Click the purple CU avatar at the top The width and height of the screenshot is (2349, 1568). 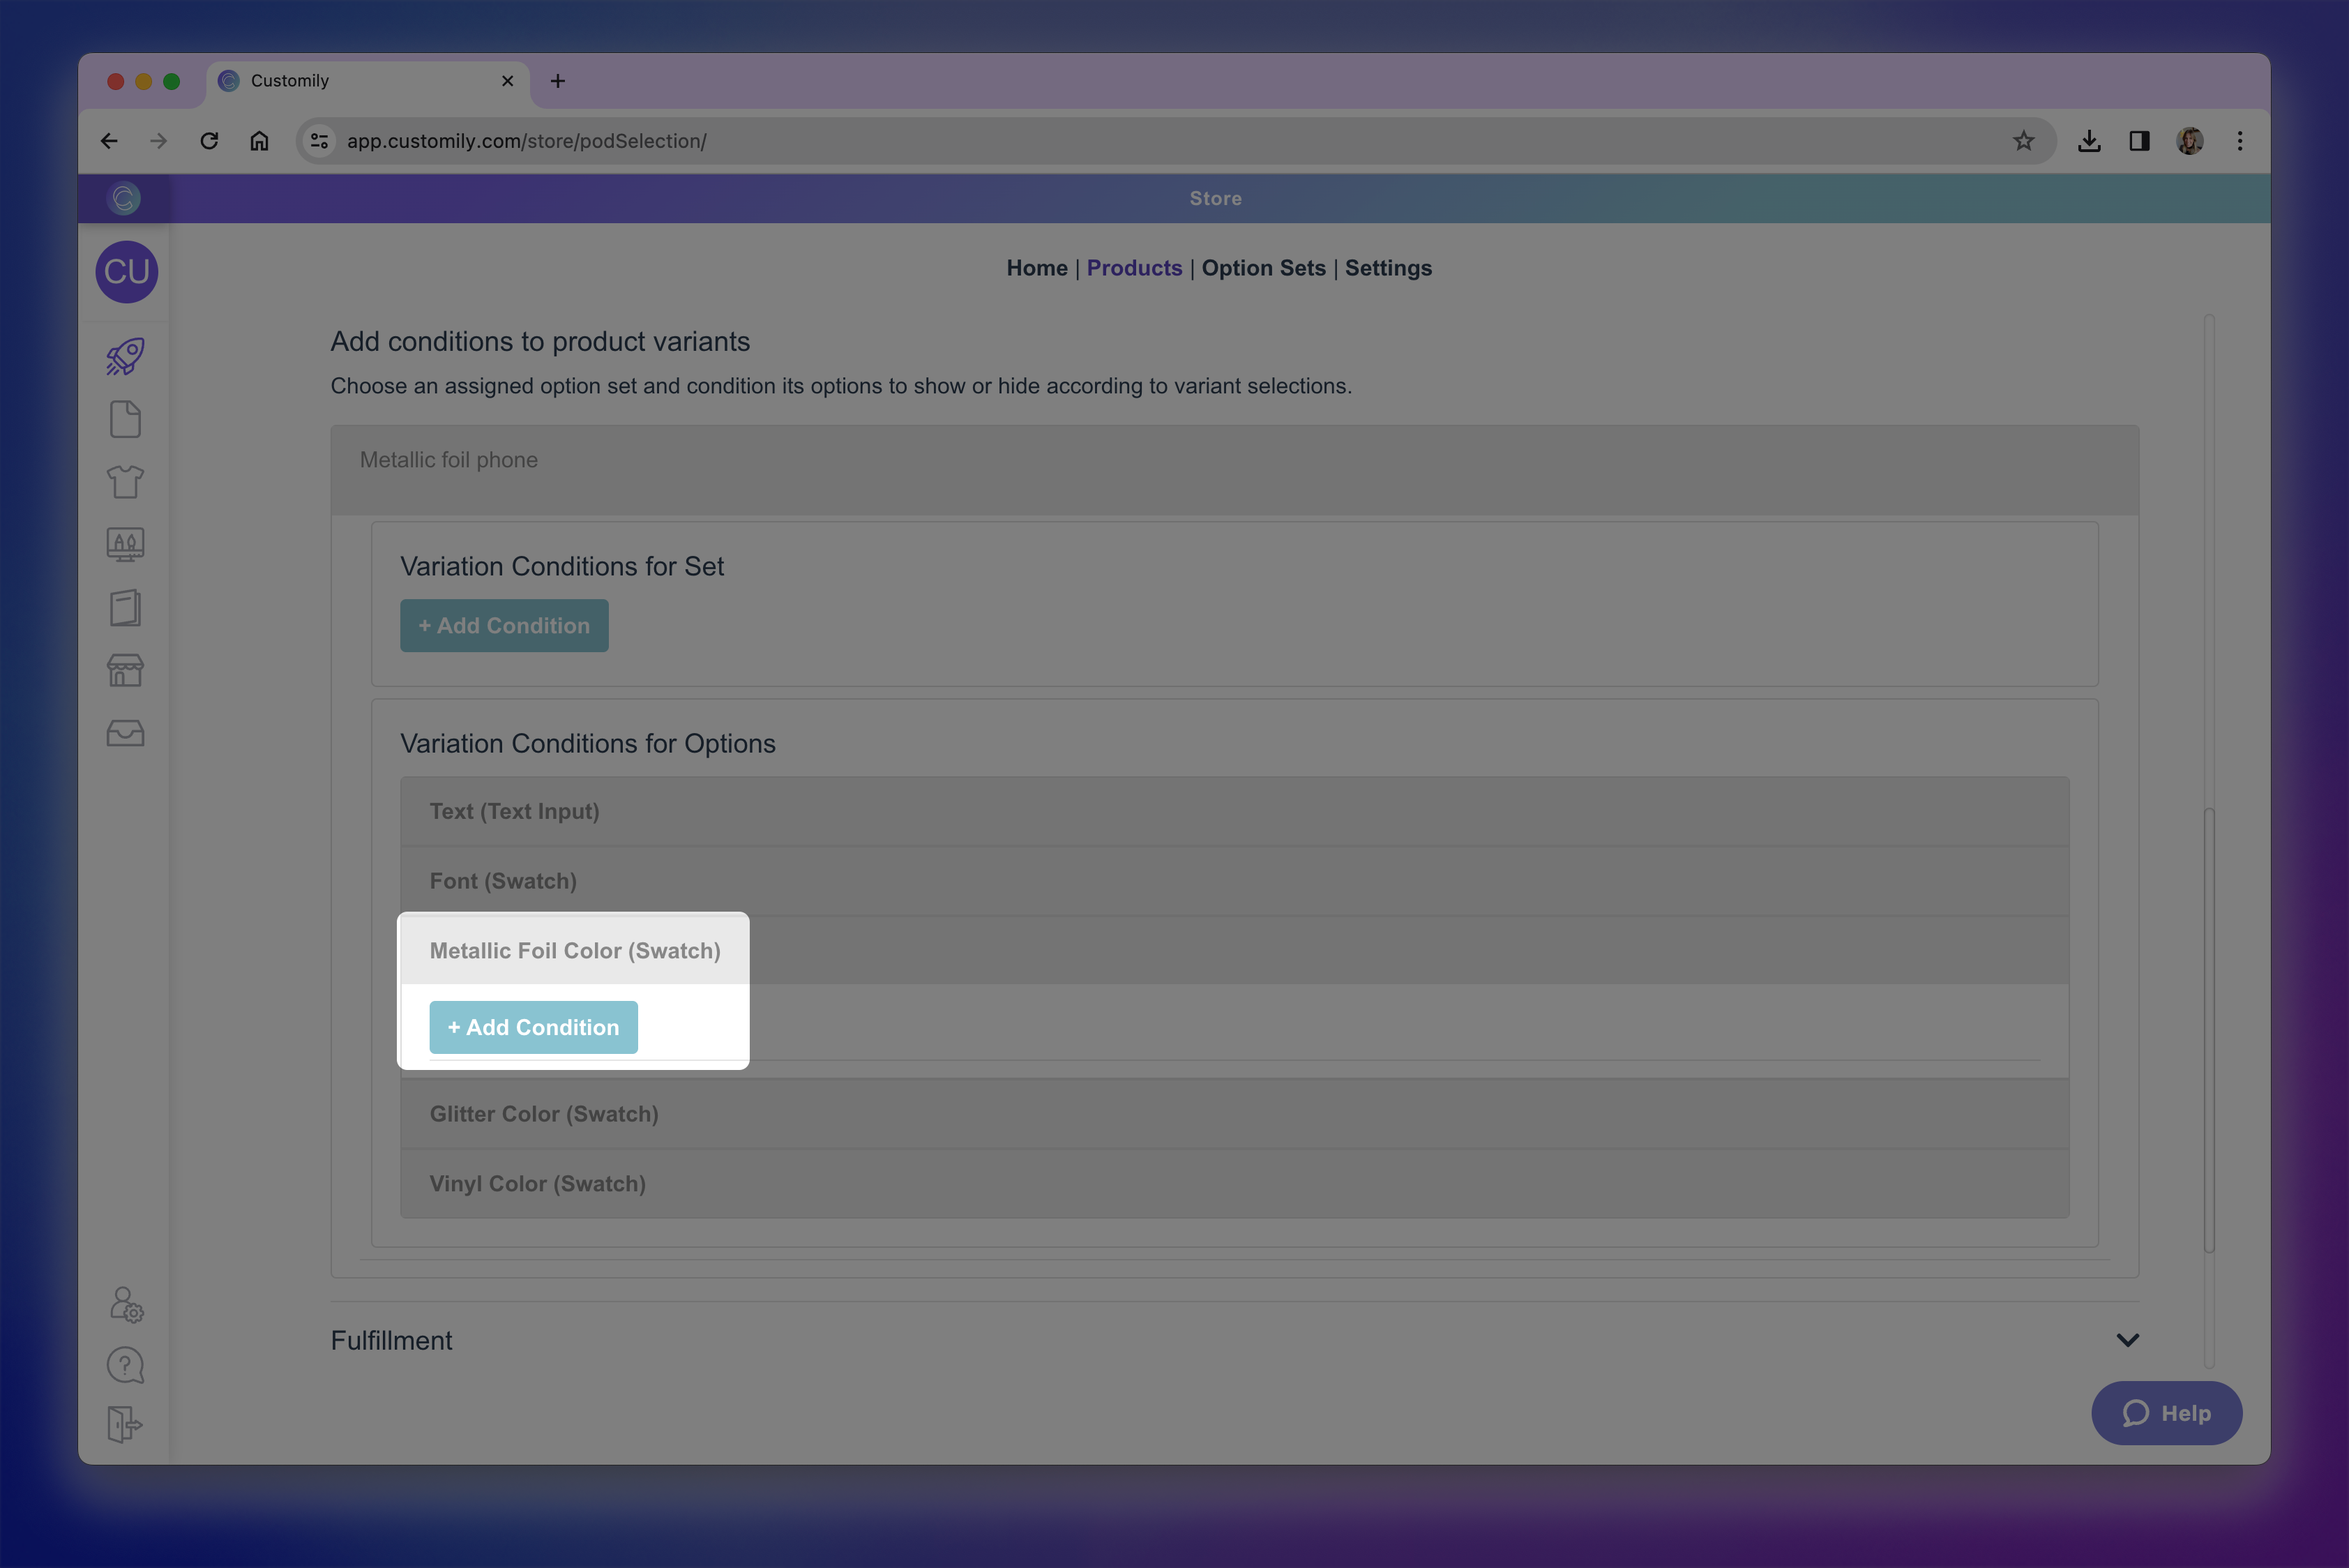(x=126, y=271)
